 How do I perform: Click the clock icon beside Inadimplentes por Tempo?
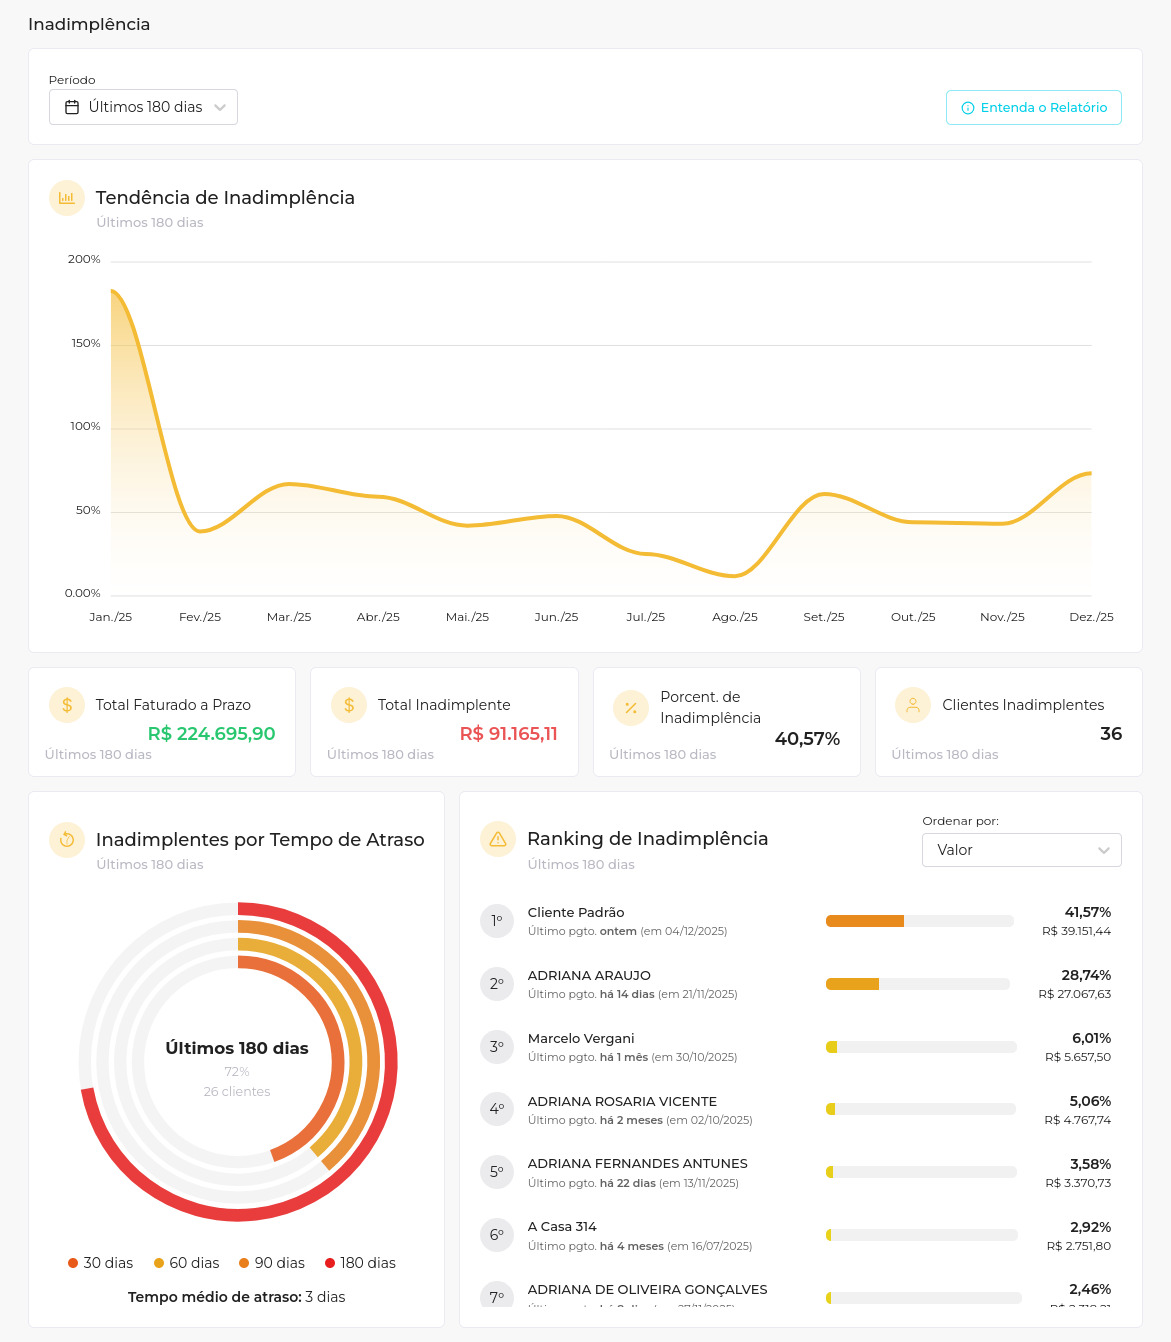click(67, 840)
